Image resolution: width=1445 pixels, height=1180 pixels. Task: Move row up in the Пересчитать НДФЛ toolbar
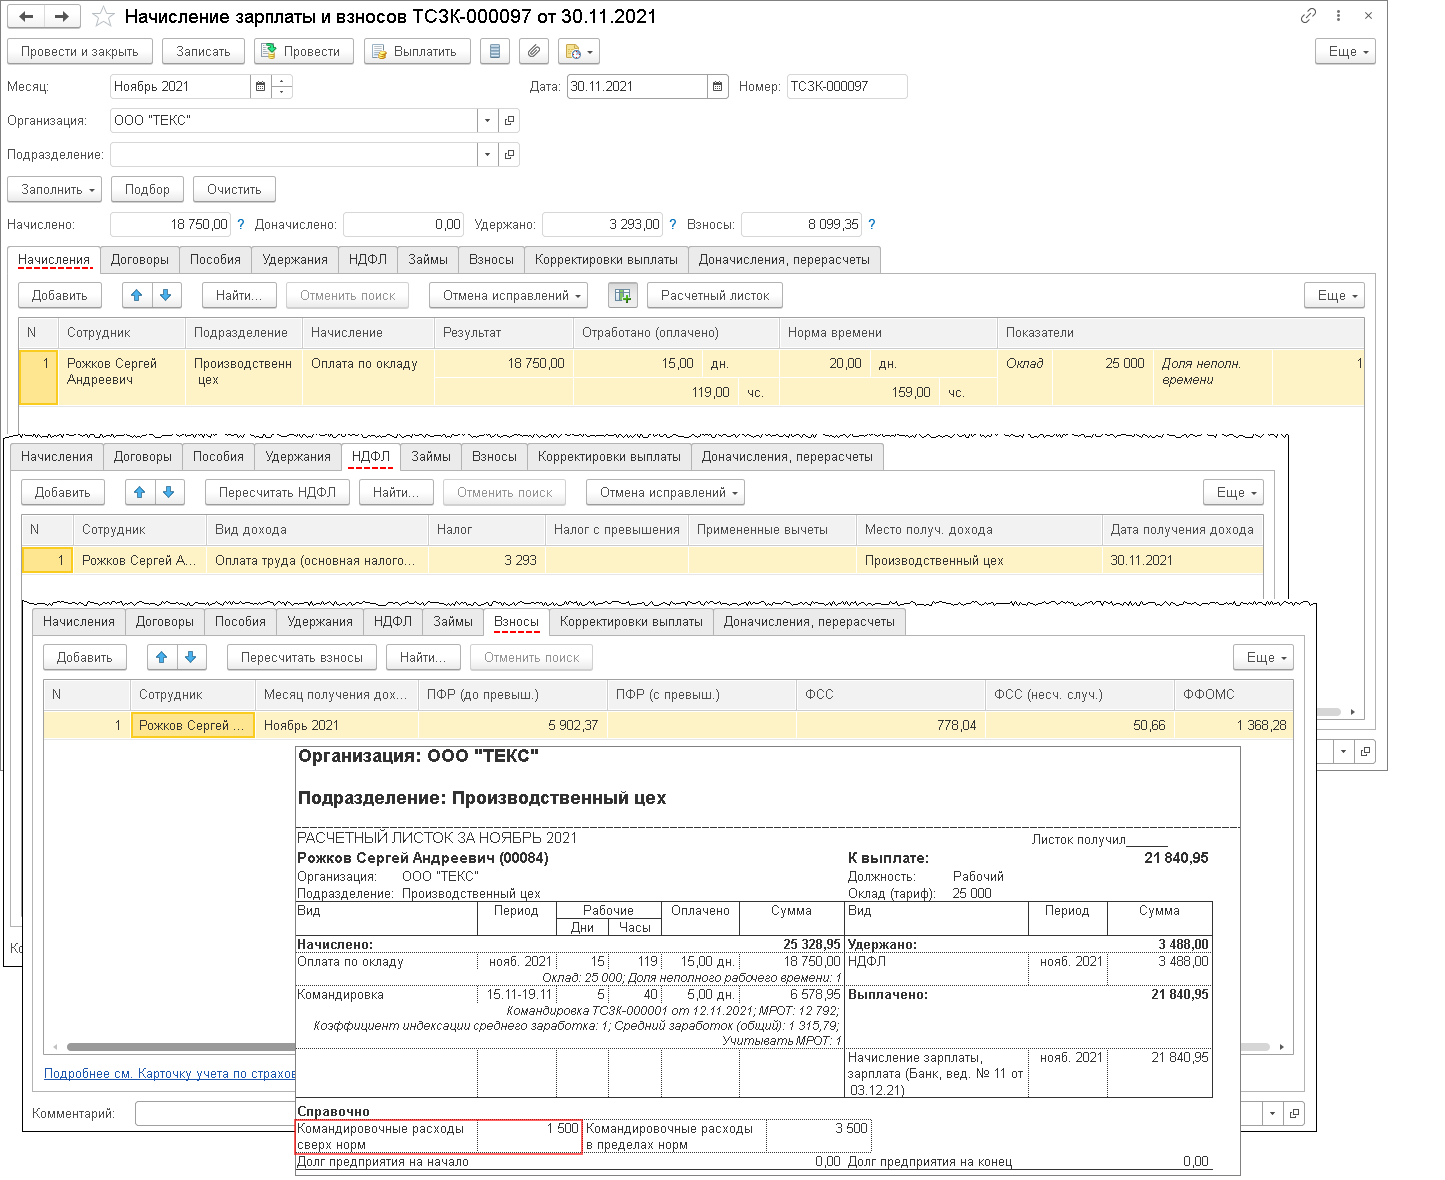140,492
